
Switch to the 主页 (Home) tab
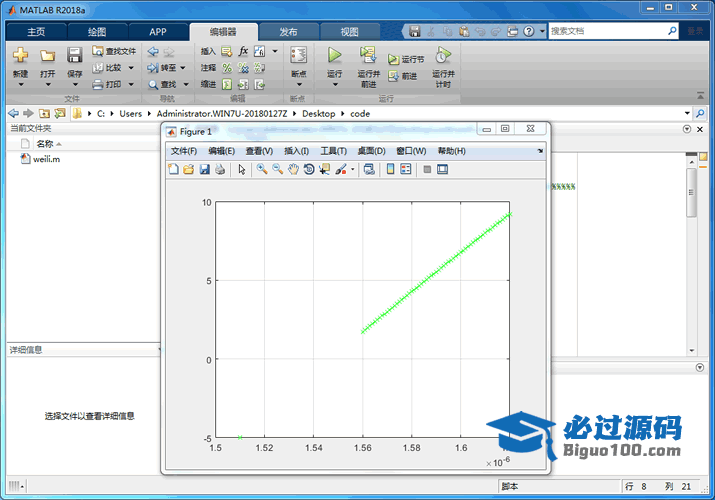(x=36, y=32)
